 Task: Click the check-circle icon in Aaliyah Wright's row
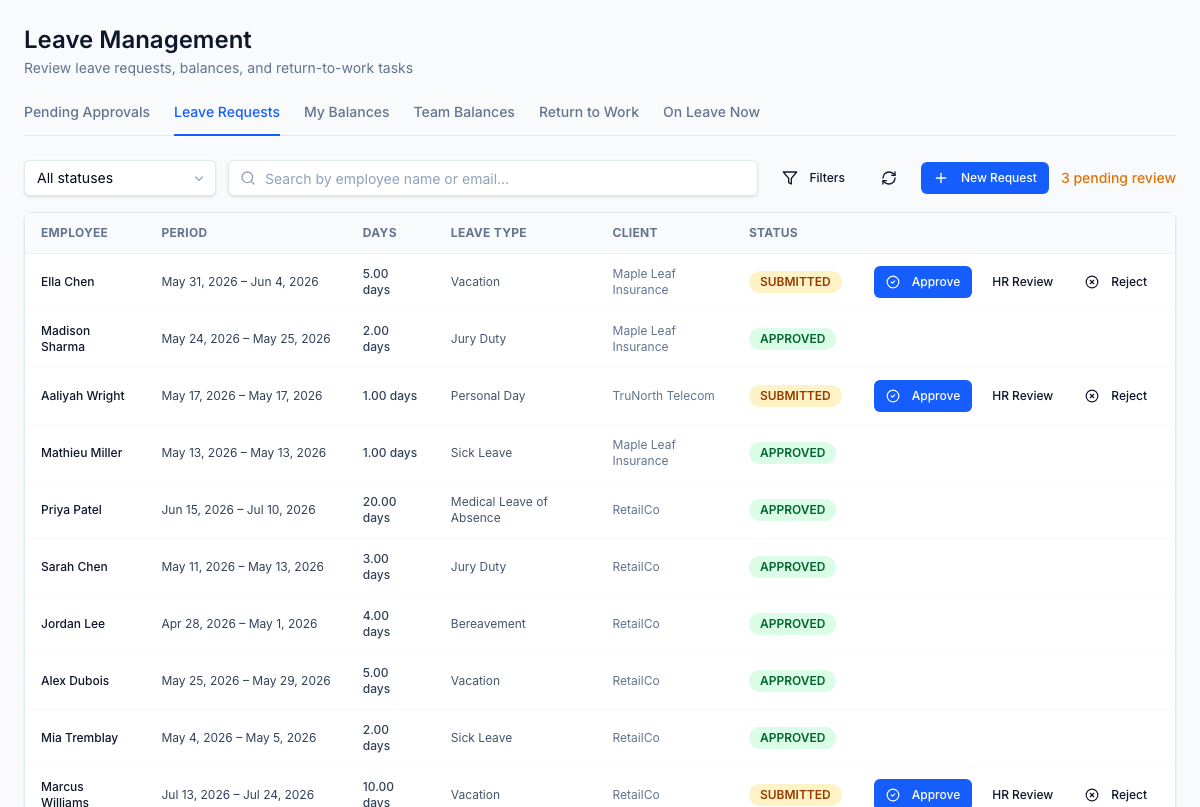pos(893,396)
